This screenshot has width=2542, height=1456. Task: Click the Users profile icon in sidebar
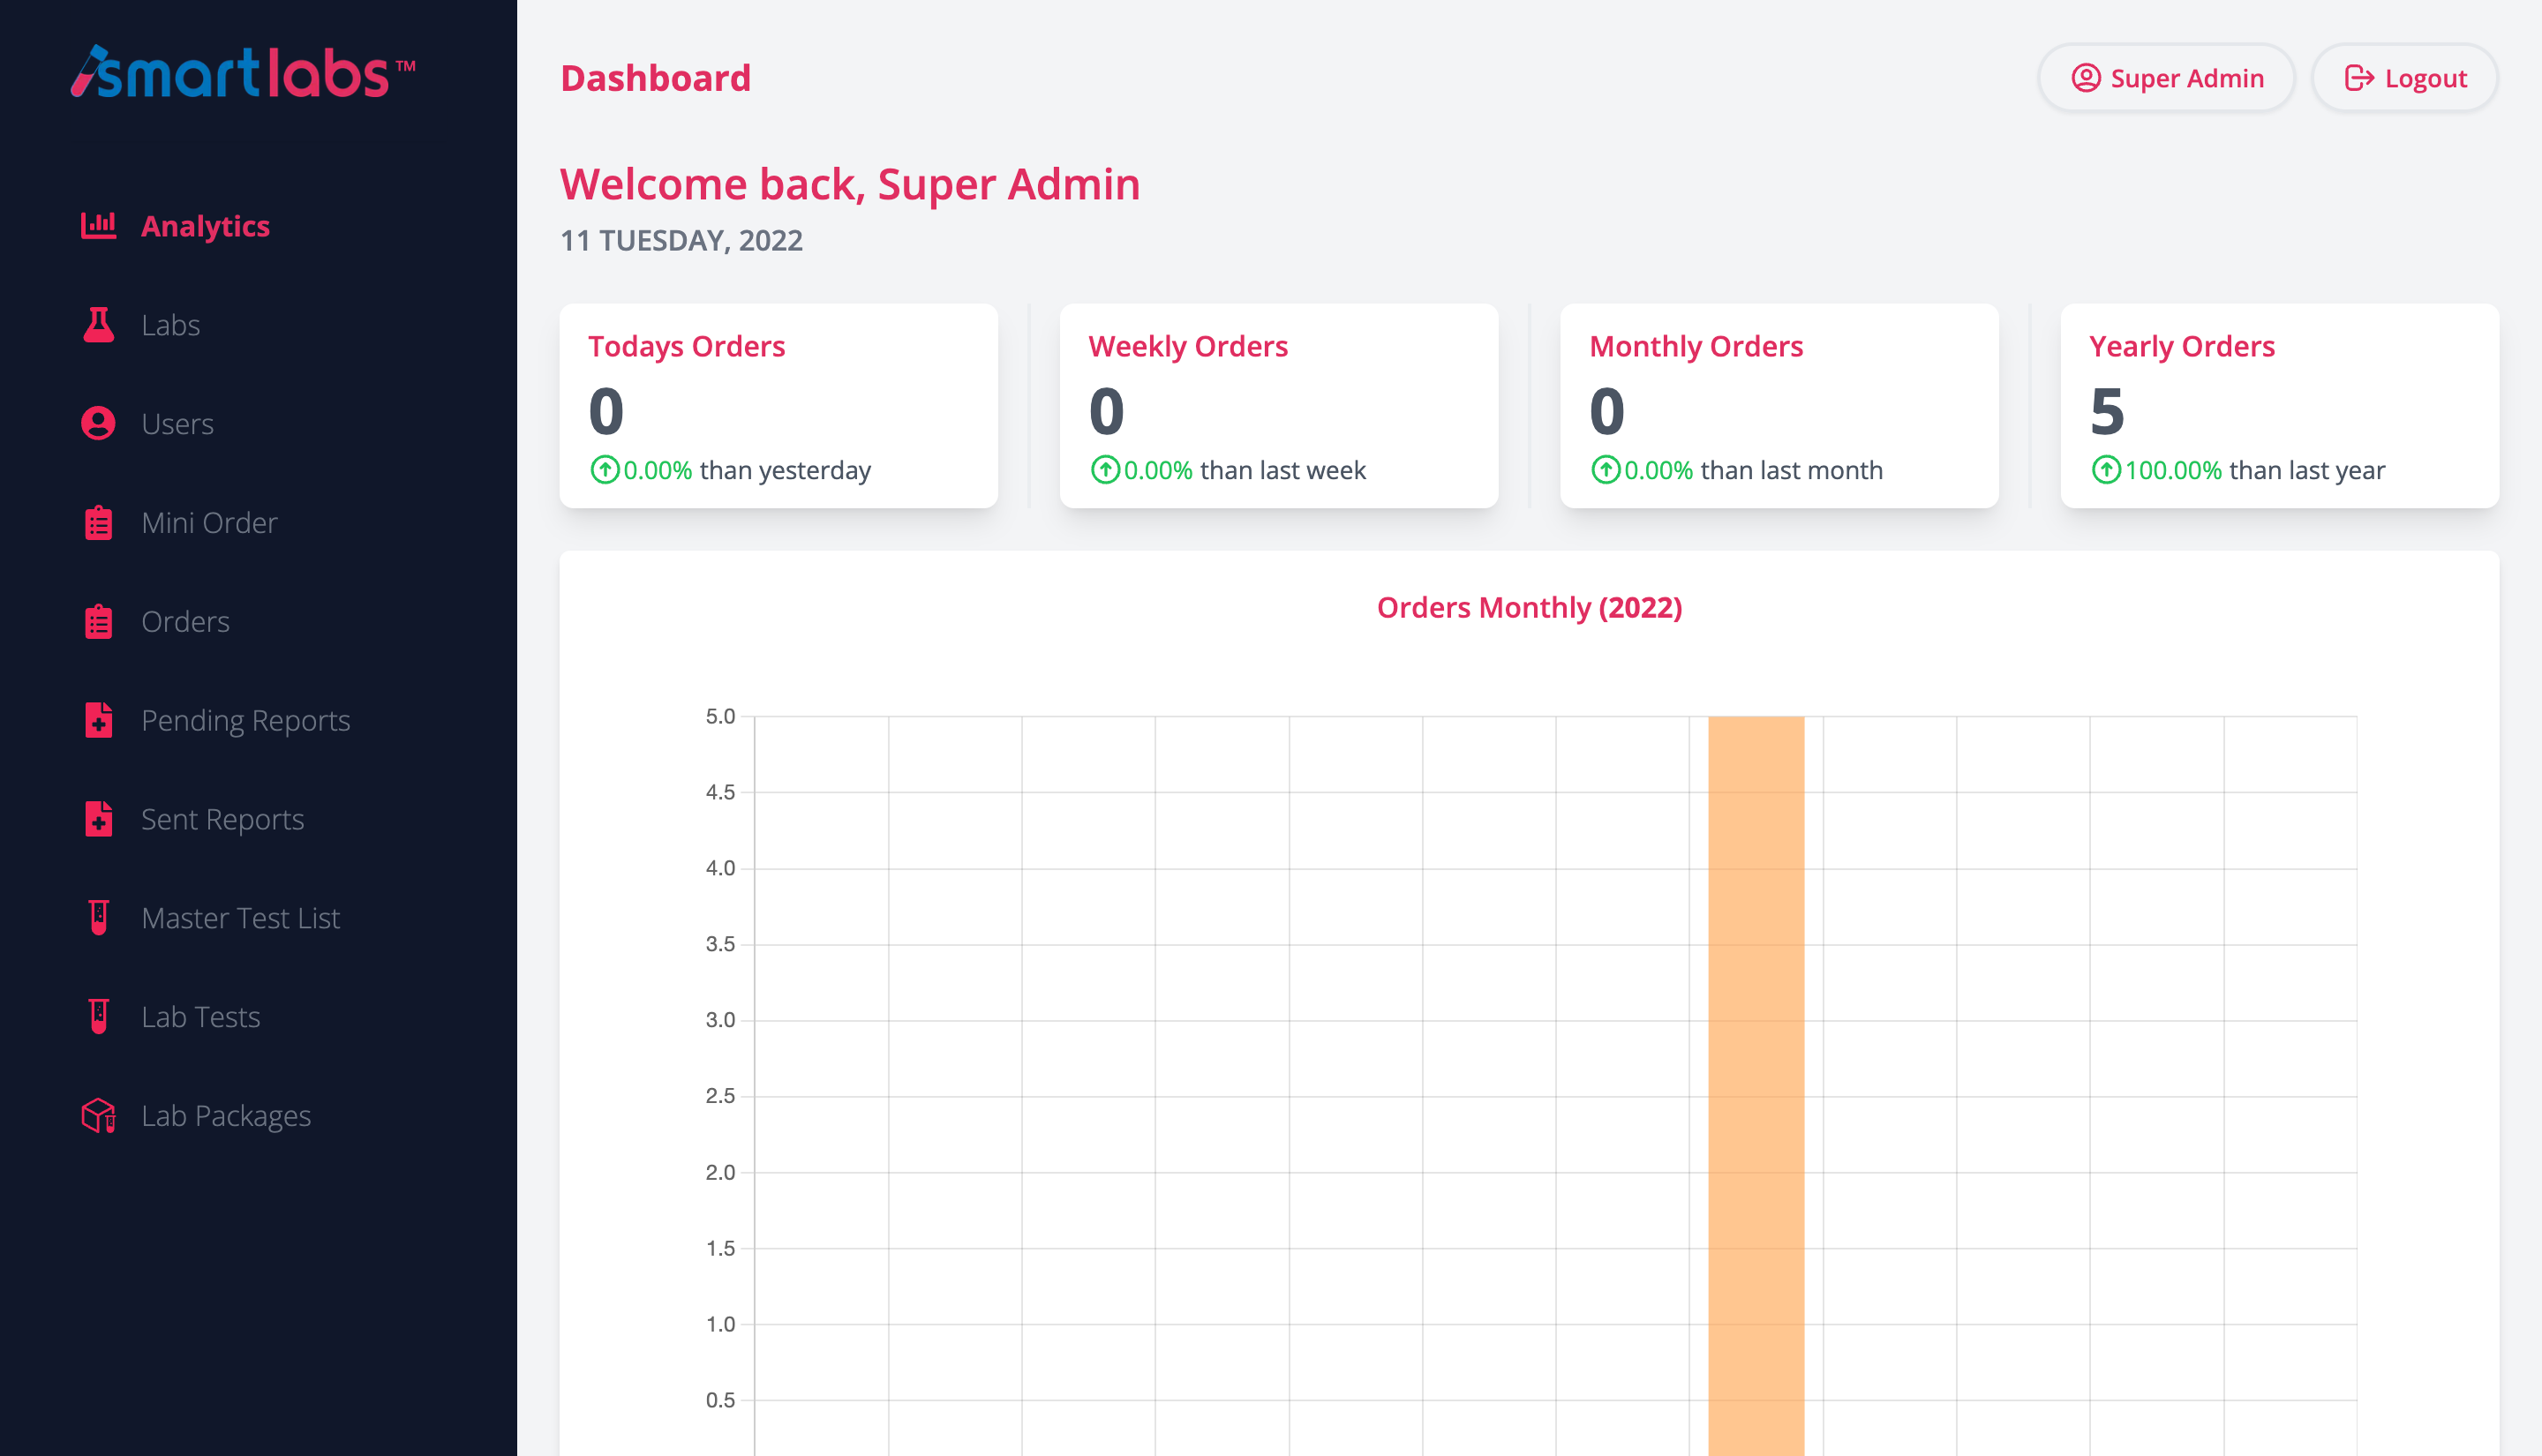click(98, 423)
